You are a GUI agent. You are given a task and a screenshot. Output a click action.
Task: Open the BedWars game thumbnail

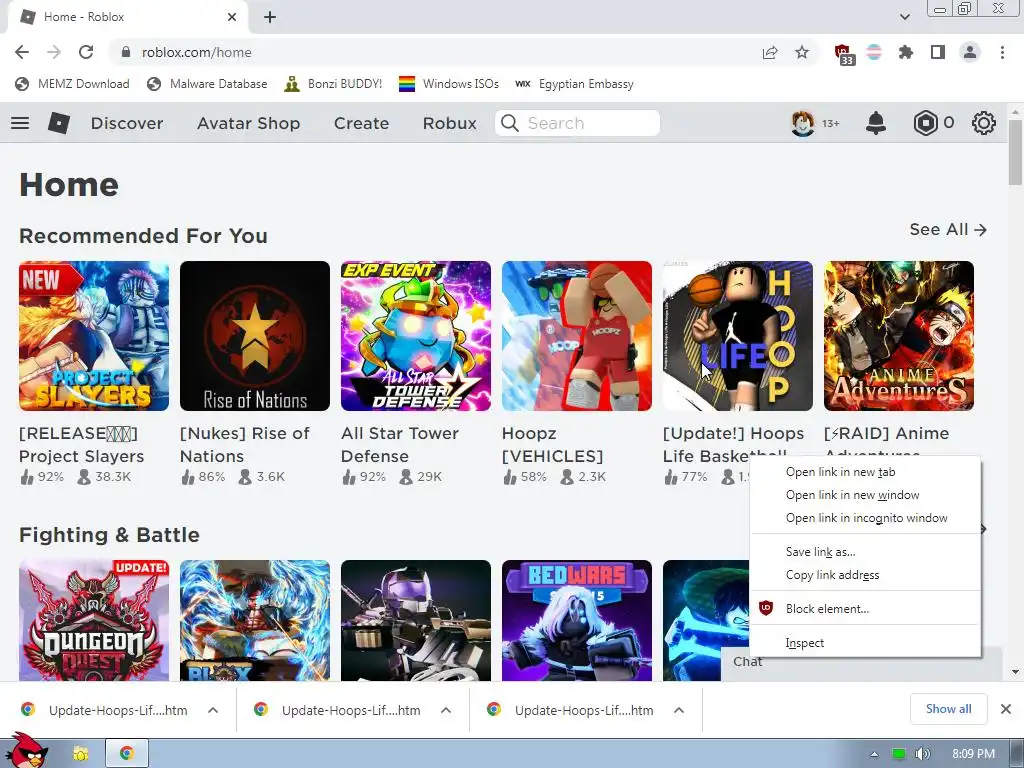click(x=577, y=620)
